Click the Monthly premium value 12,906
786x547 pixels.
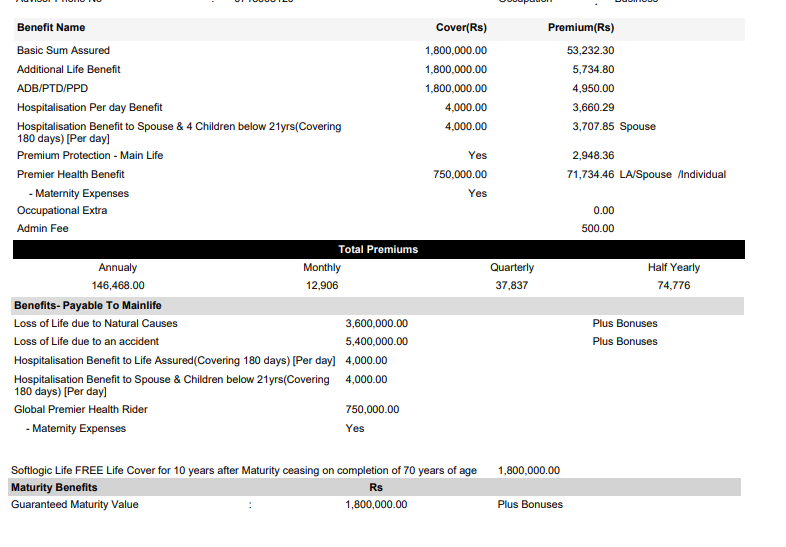[322, 286]
